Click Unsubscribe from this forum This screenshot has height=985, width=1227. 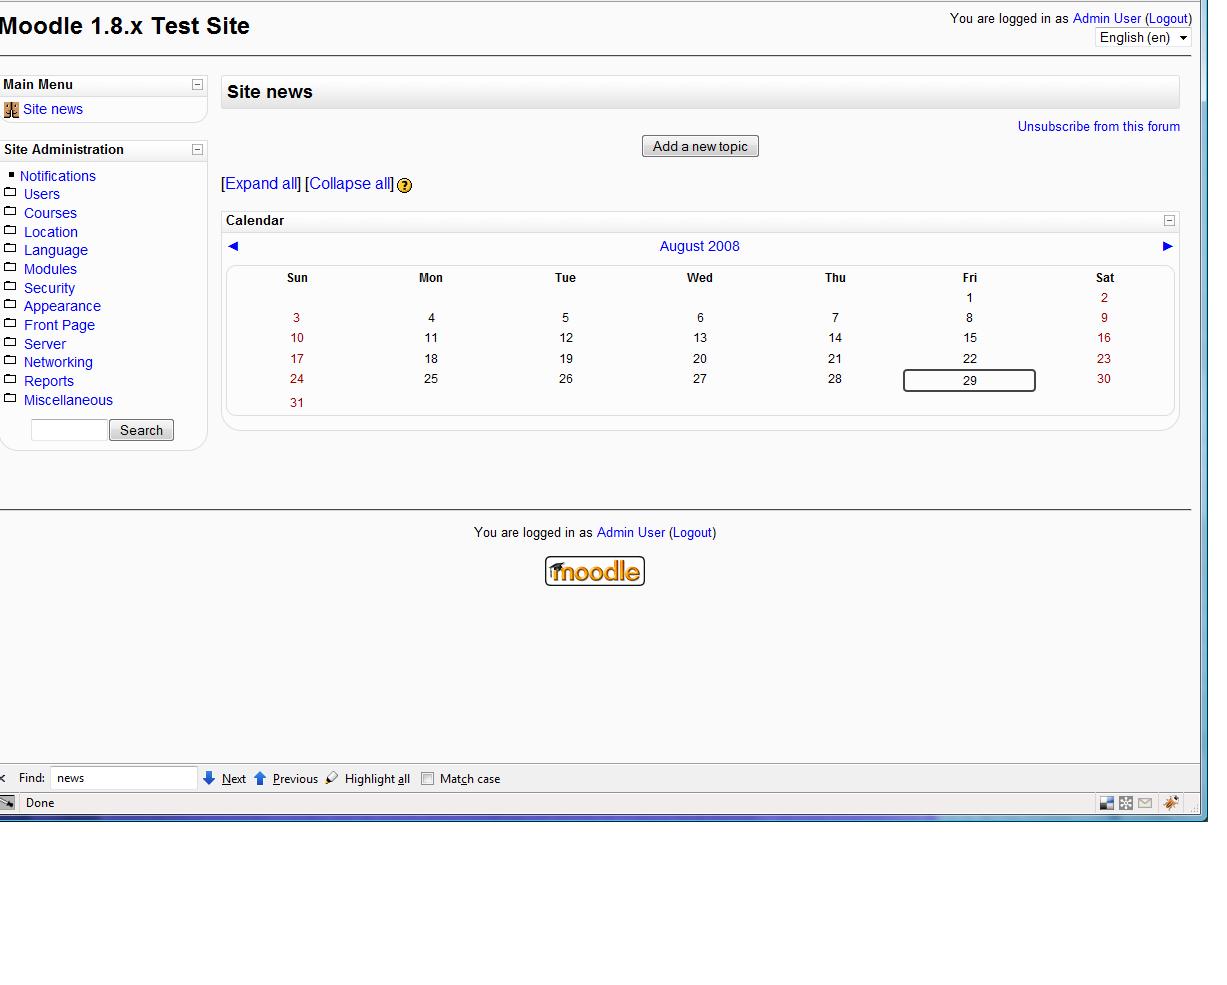pos(1099,126)
